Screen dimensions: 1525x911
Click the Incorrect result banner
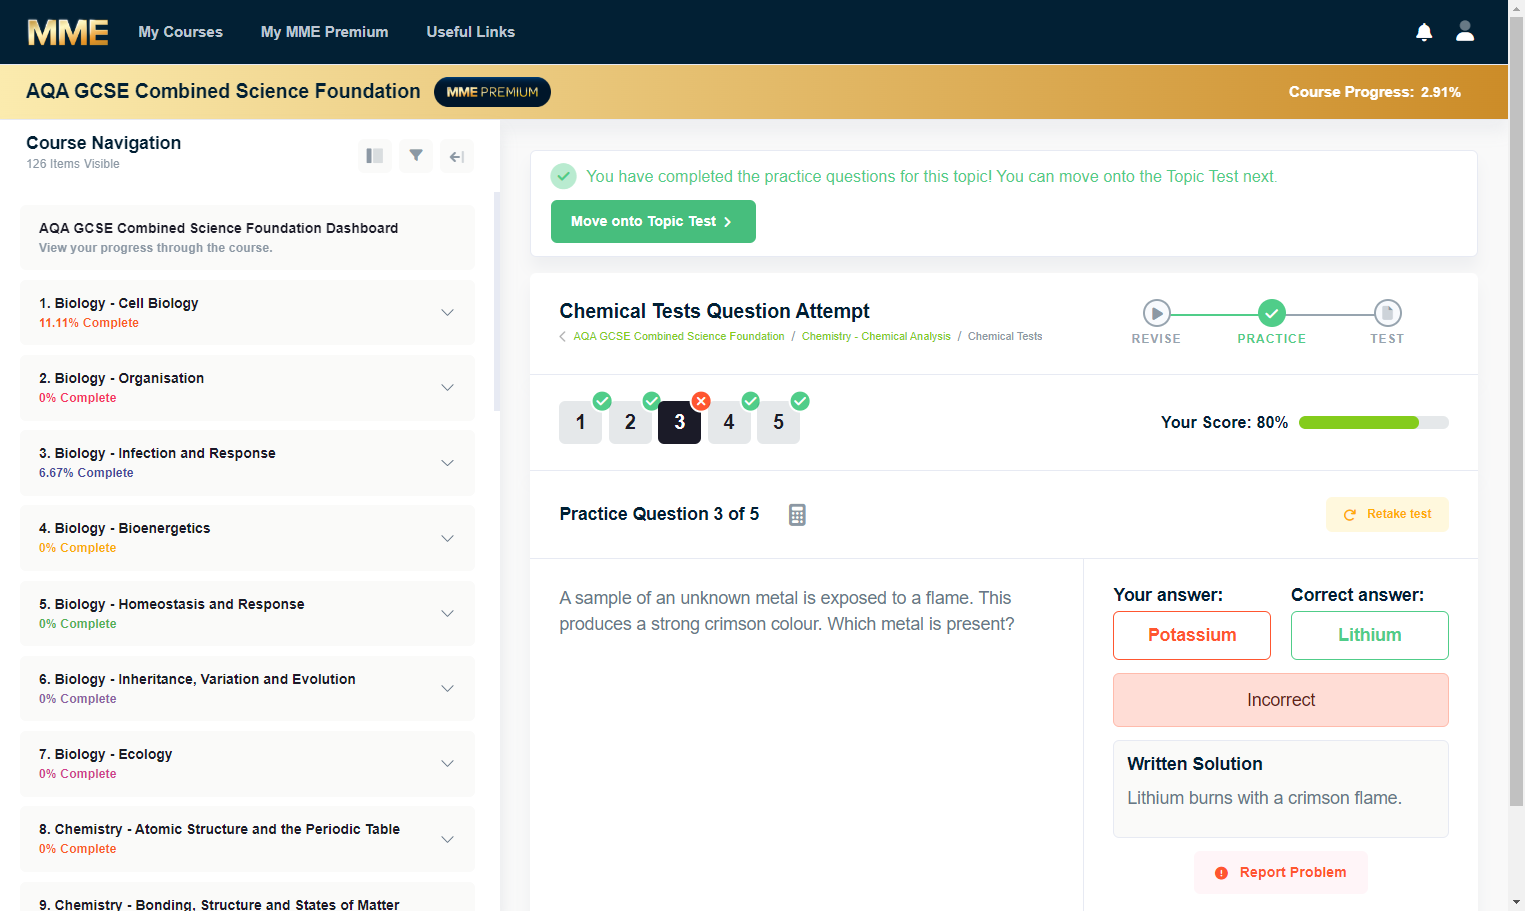coord(1281,700)
